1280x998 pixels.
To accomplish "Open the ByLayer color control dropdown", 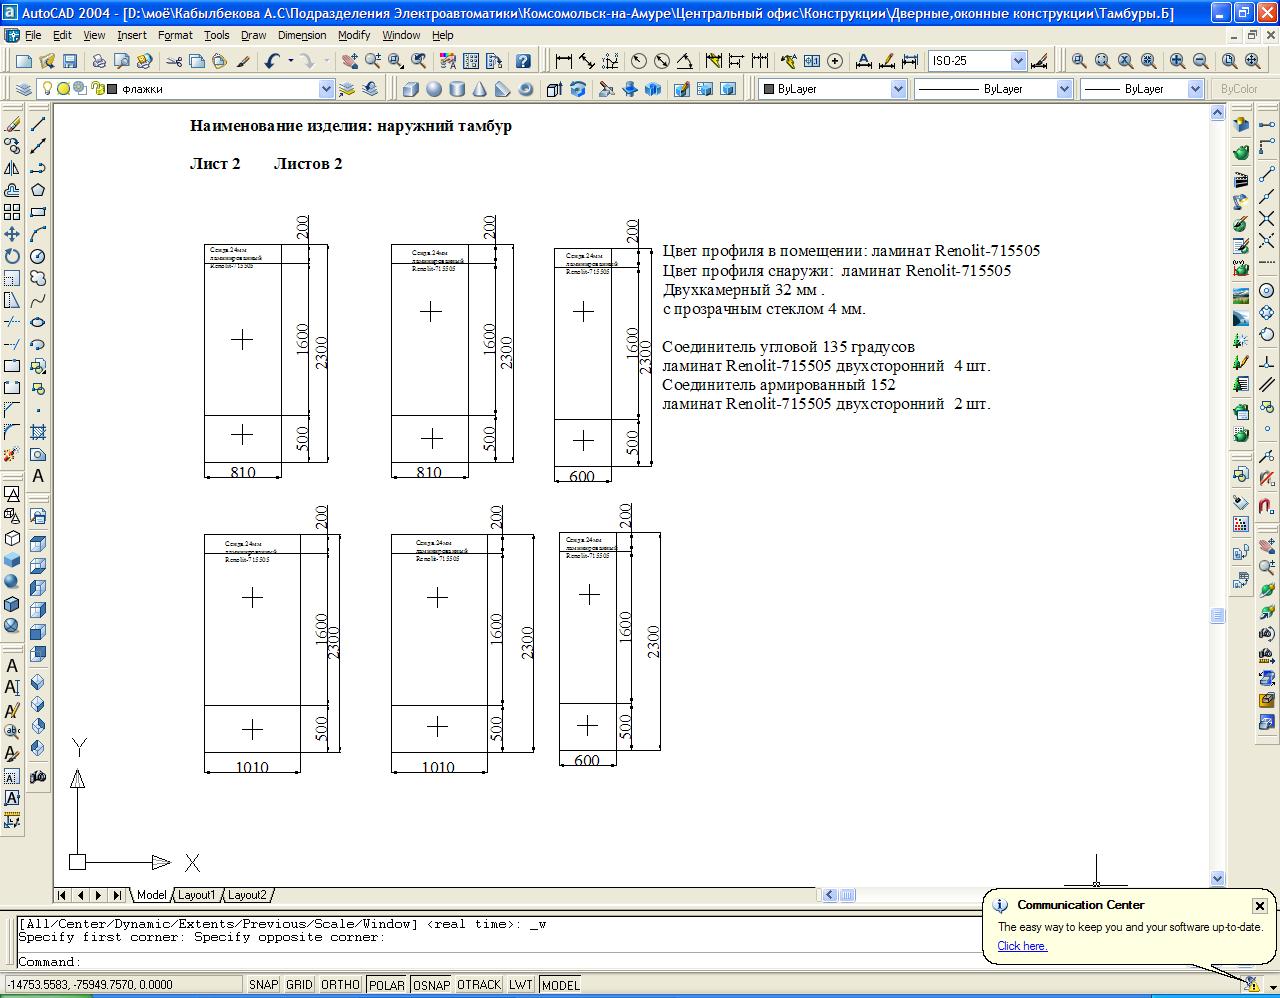I will [x=897, y=89].
